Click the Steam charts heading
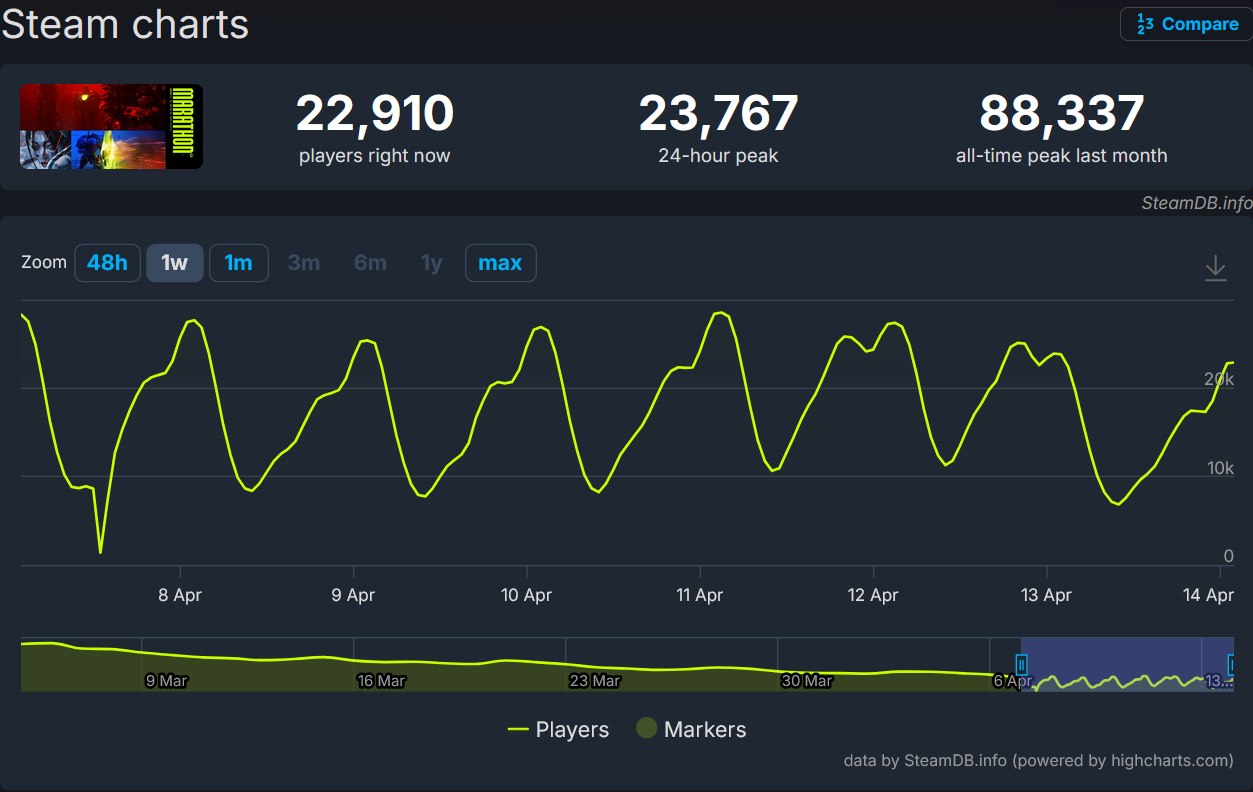The height and width of the screenshot is (792, 1253). click(125, 24)
